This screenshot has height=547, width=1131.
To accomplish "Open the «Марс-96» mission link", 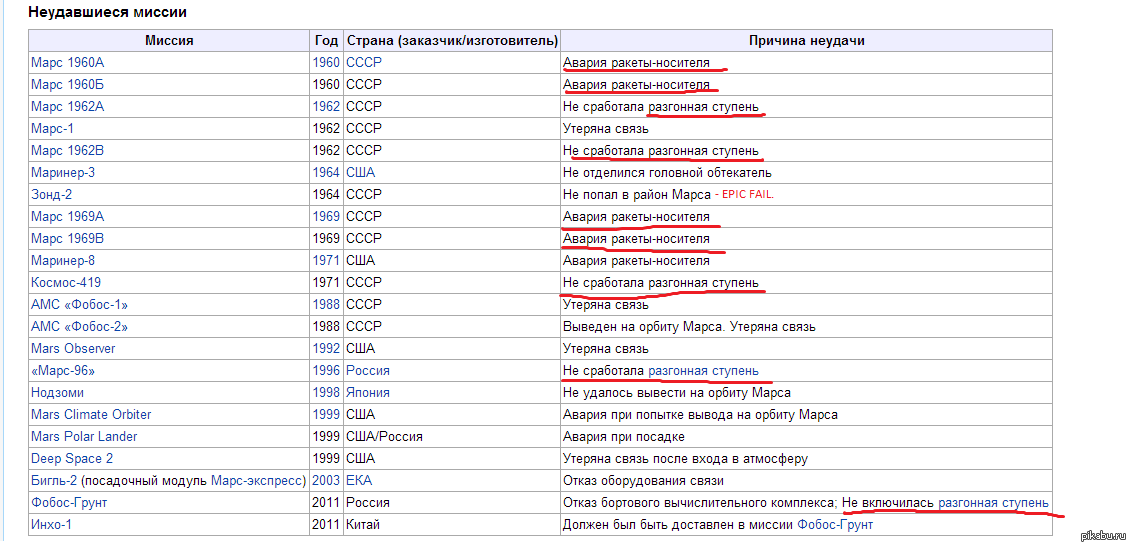I will click(63, 370).
